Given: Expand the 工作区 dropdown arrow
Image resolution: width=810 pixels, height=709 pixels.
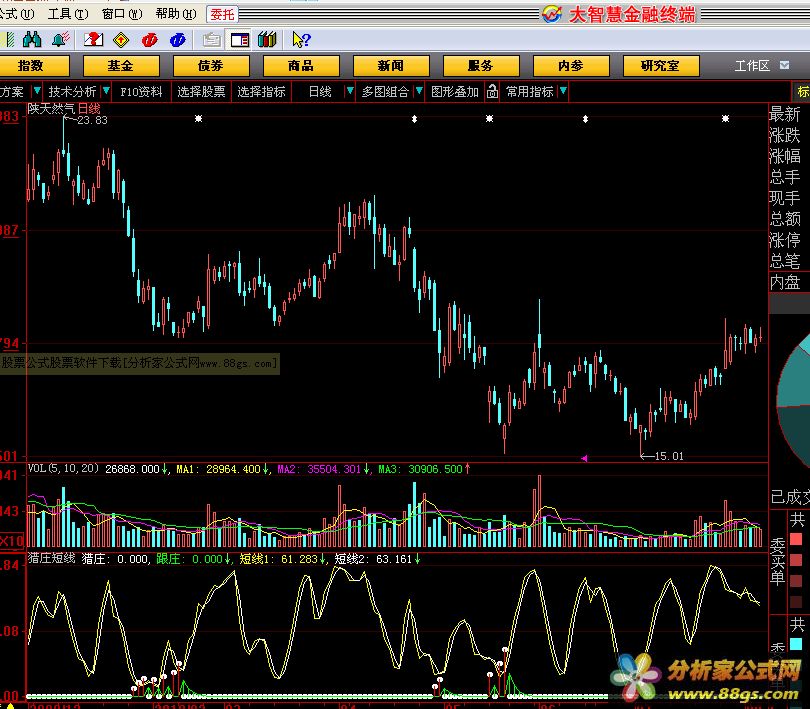Looking at the screenshot, I should (x=784, y=65).
